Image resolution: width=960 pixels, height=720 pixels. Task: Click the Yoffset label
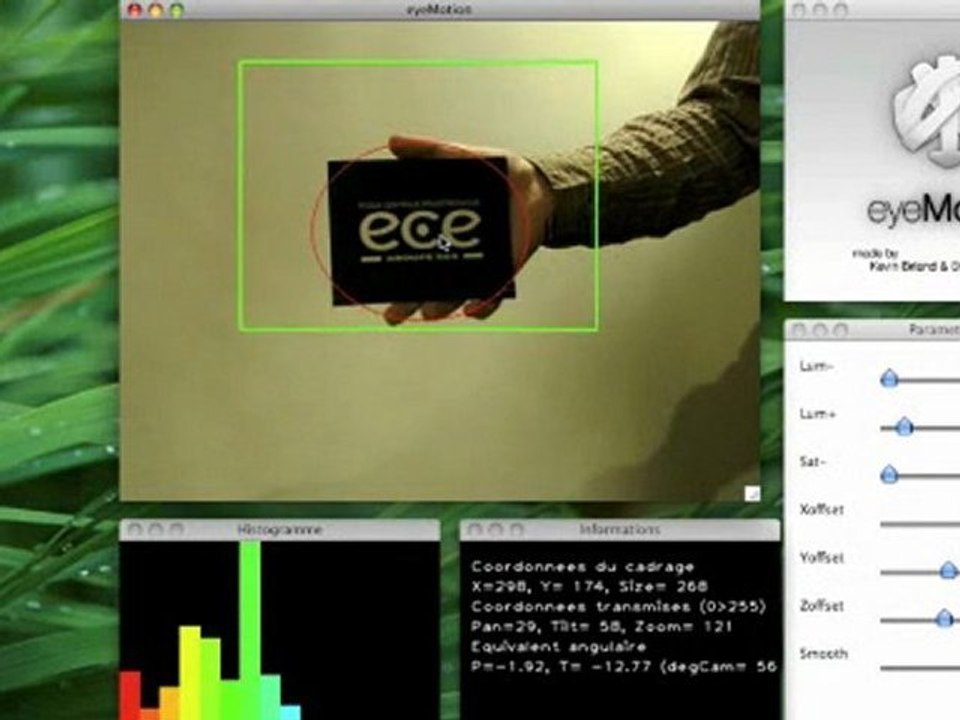coord(822,558)
